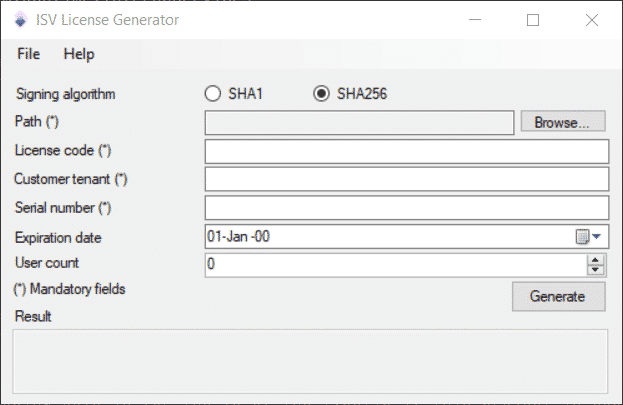This screenshot has height=405, width=623.
Task: Select the expiration date text 01-Jan-00
Action: point(238,236)
